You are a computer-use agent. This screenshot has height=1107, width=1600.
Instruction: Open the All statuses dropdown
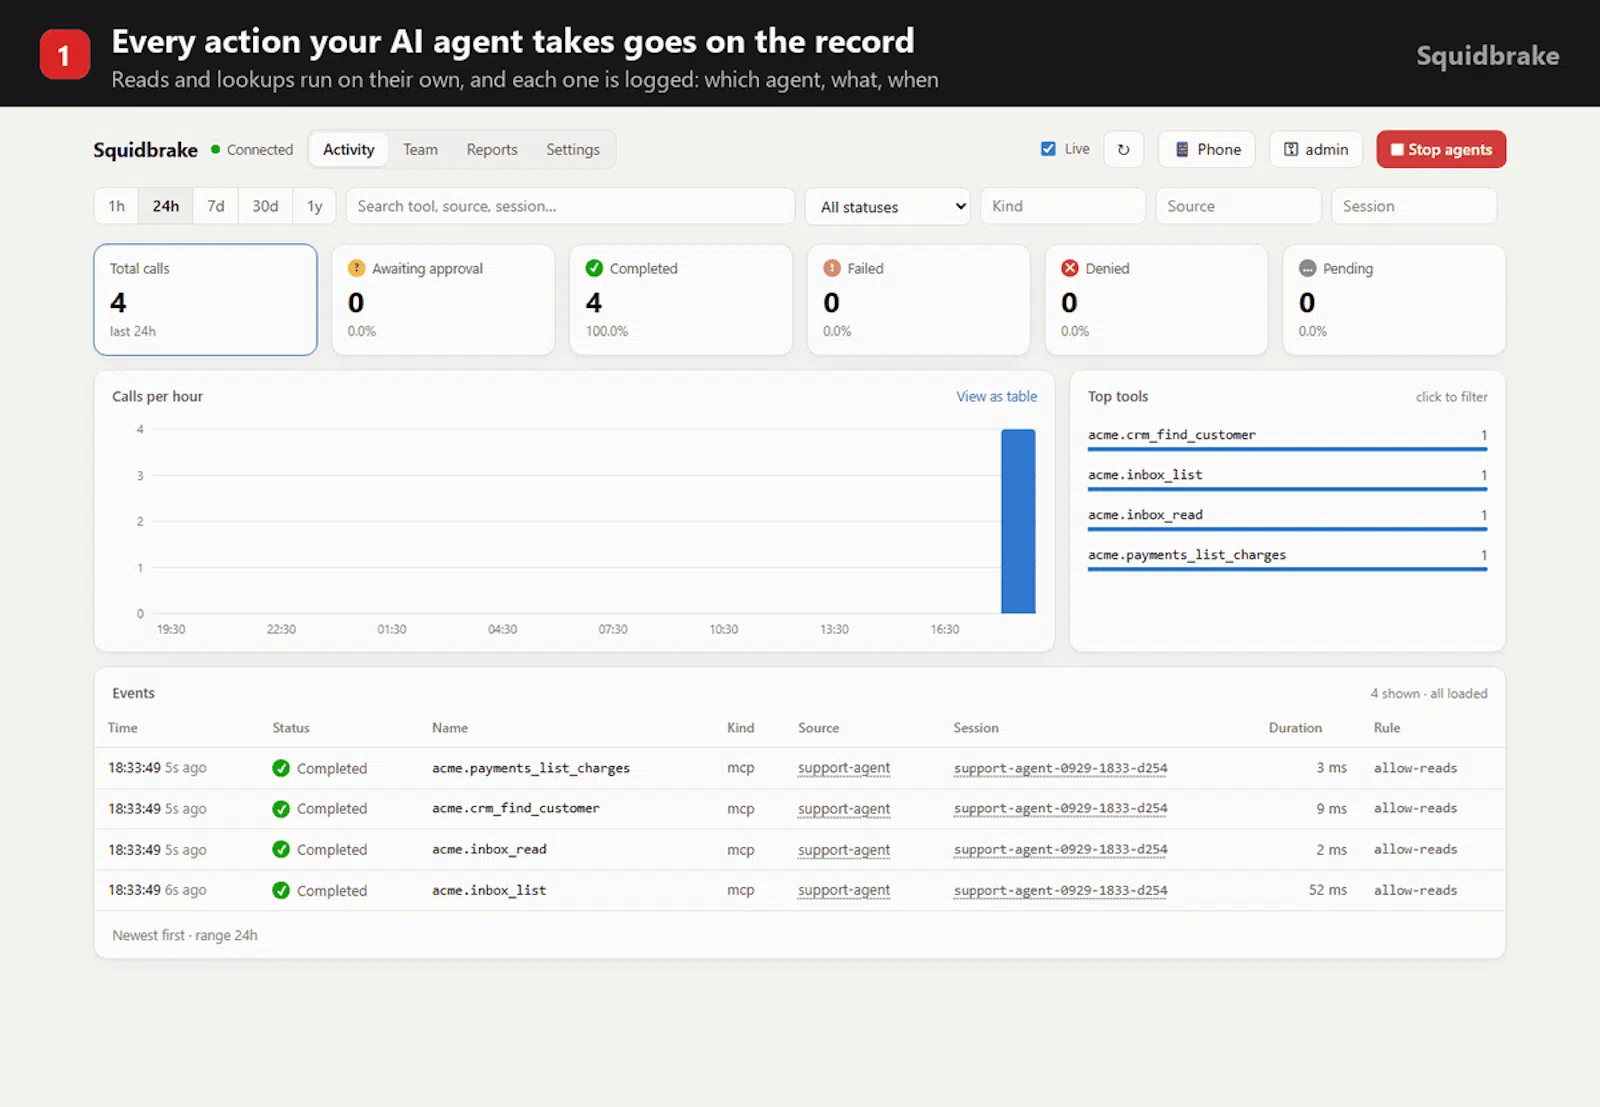pyautogui.click(x=887, y=206)
